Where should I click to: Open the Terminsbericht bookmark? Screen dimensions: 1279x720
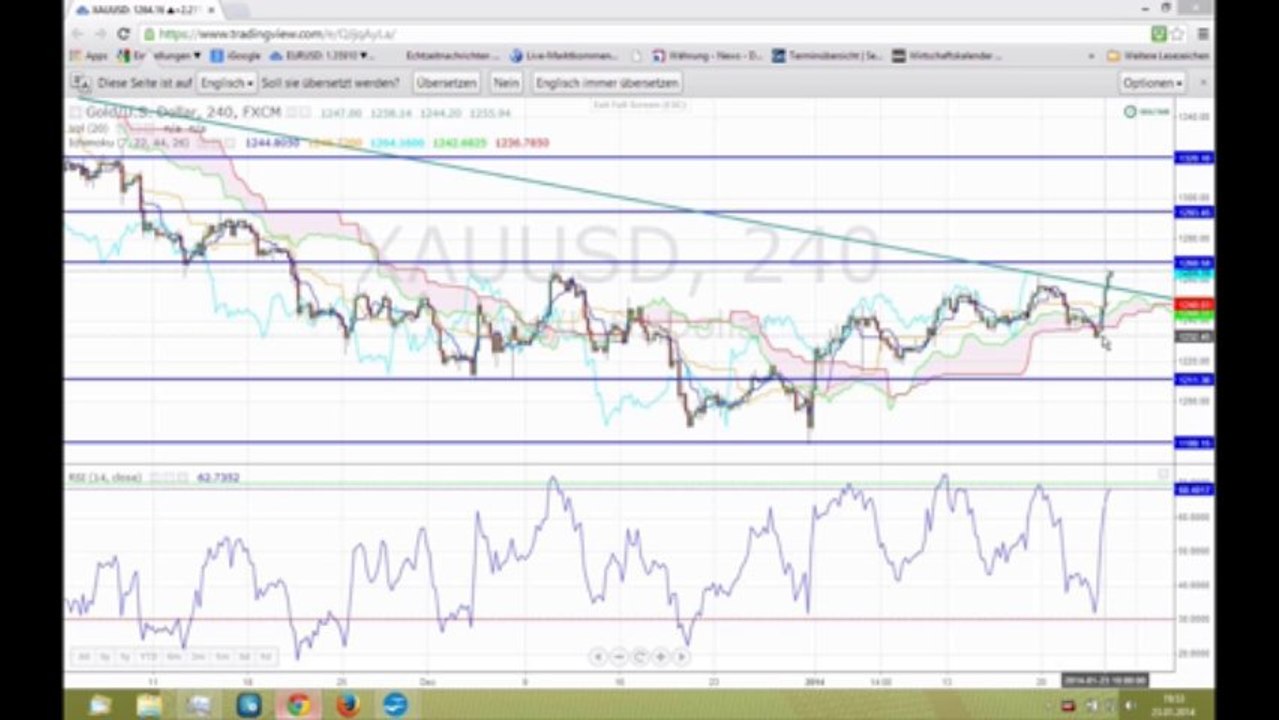point(827,56)
